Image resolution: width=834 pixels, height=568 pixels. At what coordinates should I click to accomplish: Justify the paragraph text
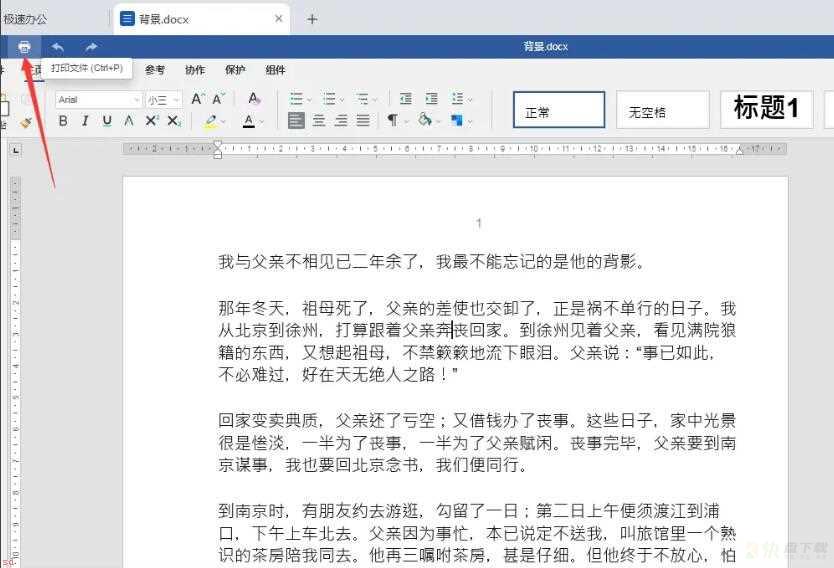point(363,121)
